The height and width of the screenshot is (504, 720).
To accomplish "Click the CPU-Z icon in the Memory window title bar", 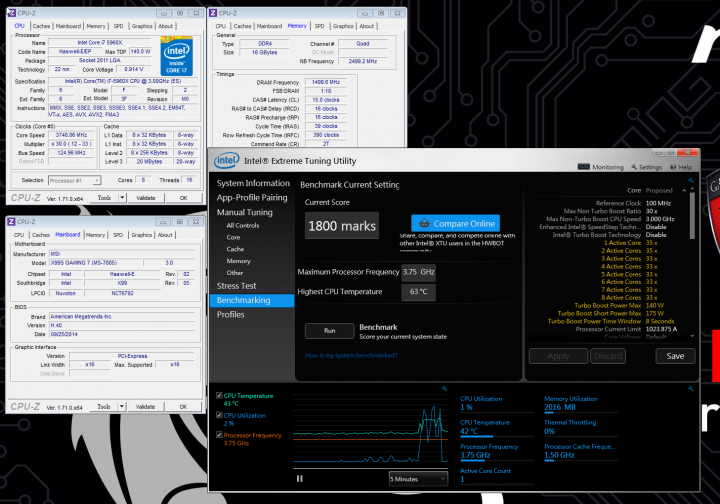I will pyautogui.click(x=213, y=13).
